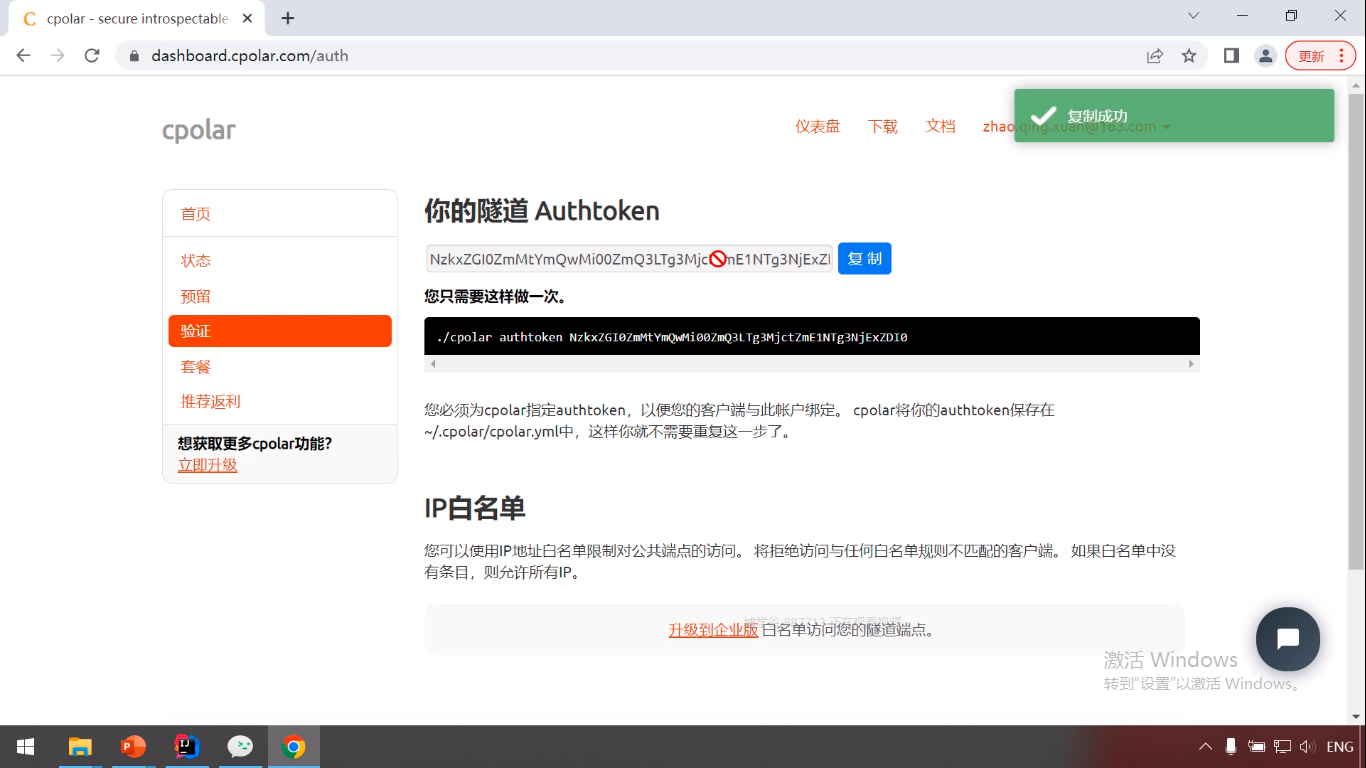Open the Windows Start menu
The height and width of the screenshot is (768, 1366).
tap(26, 747)
